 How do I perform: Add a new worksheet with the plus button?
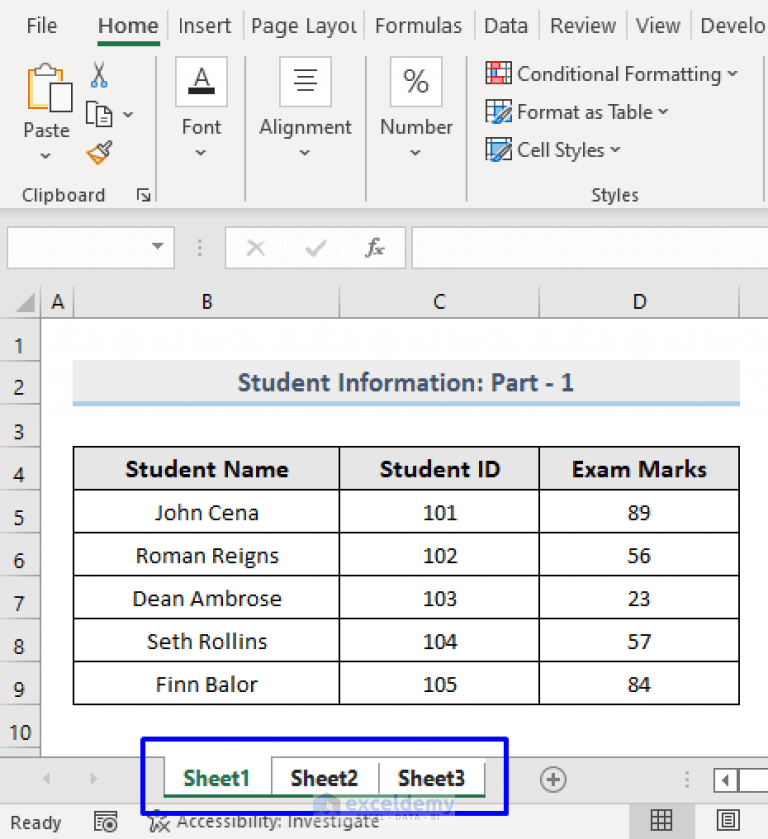(553, 780)
